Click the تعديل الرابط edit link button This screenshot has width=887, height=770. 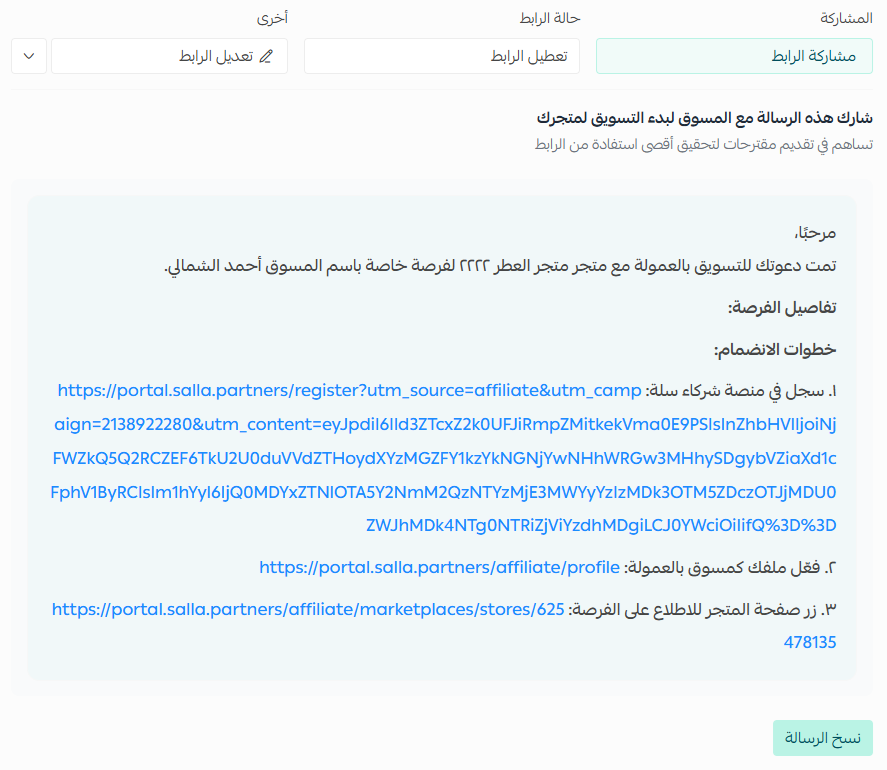pos(169,56)
